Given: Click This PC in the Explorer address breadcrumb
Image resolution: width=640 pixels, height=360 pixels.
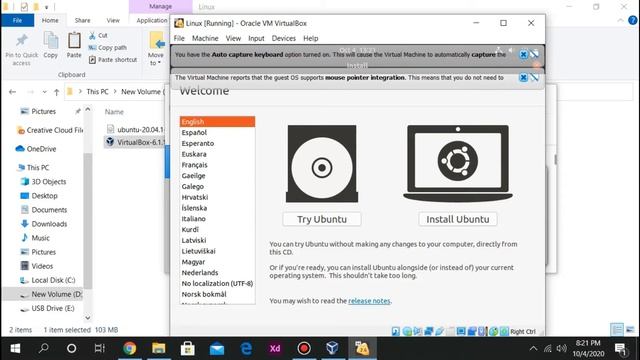Looking at the screenshot, I should 97,92.
